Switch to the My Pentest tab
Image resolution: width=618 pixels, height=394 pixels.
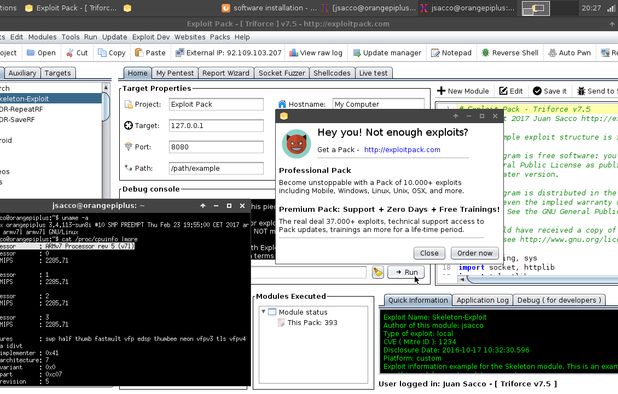click(x=175, y=73)
